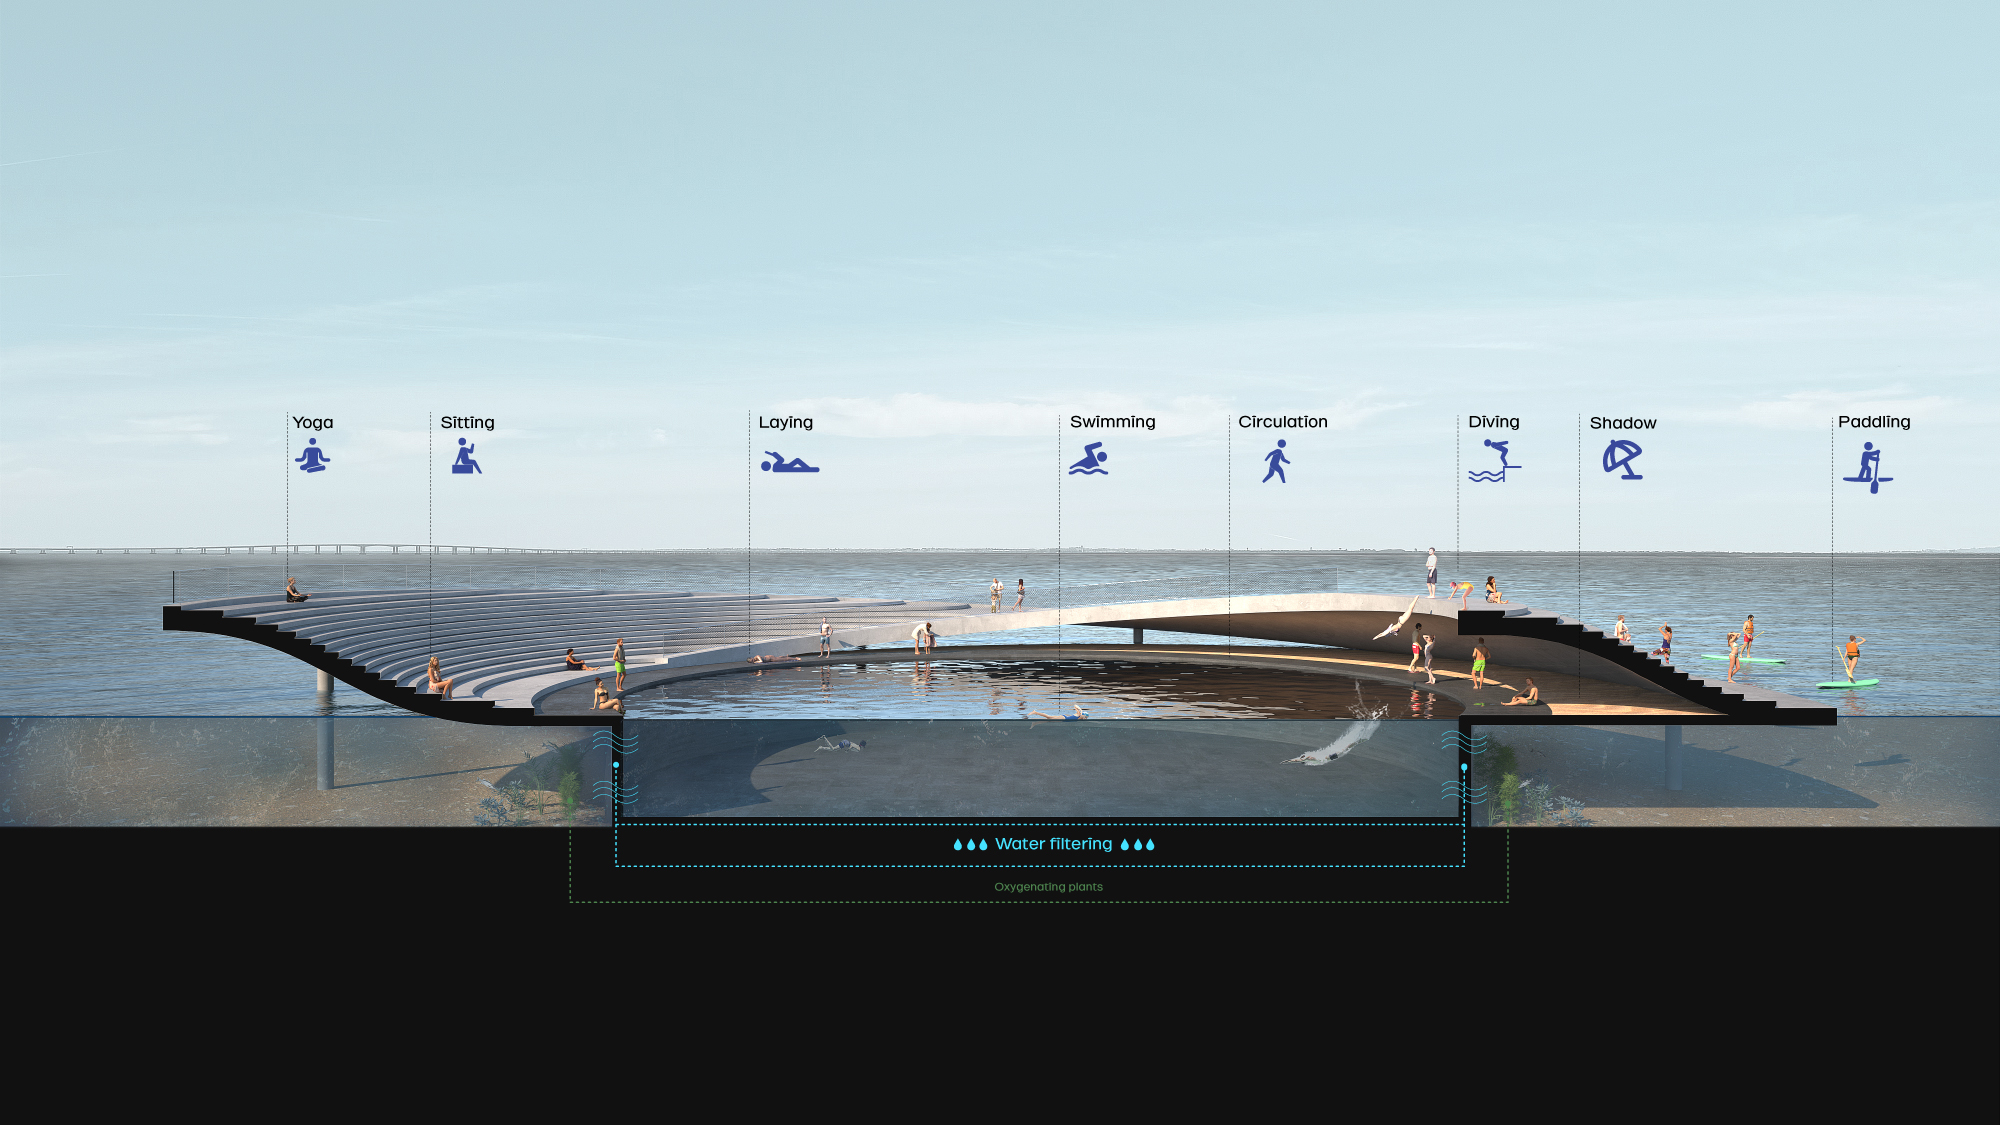The width and height of the screenshot is (2000, 1125).
Task: Click the Diving text label
Action: pyautogui.click(x=1494, y=422)
